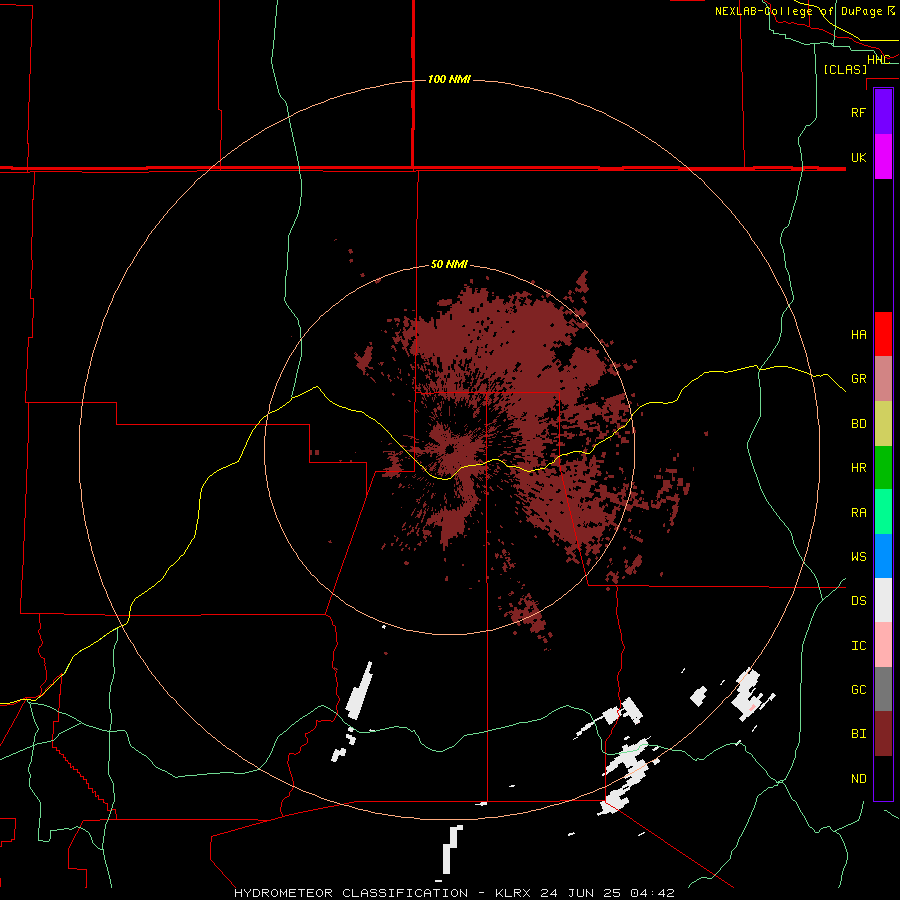The width and height of the screenshot is (900, 900).
Task: Click the HA legend label
Action: click(x=858, y=334)
